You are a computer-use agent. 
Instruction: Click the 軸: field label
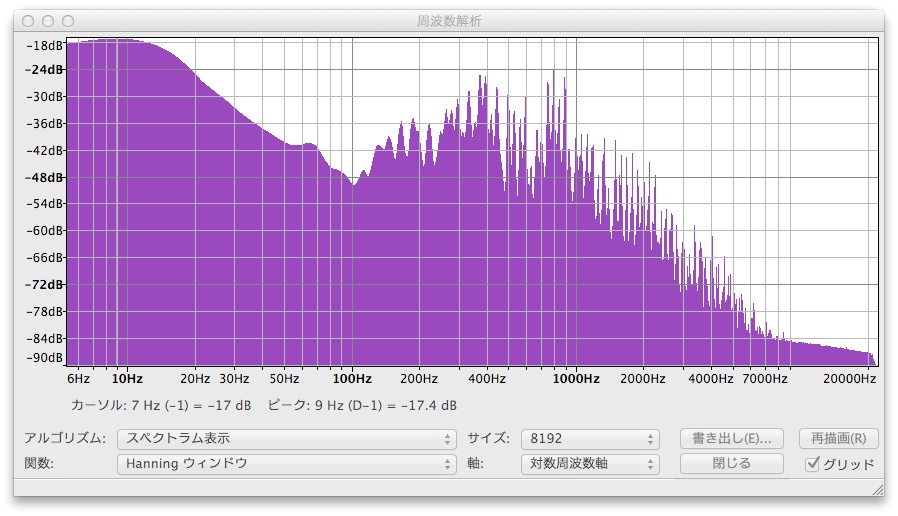click(x=475, y=463)
